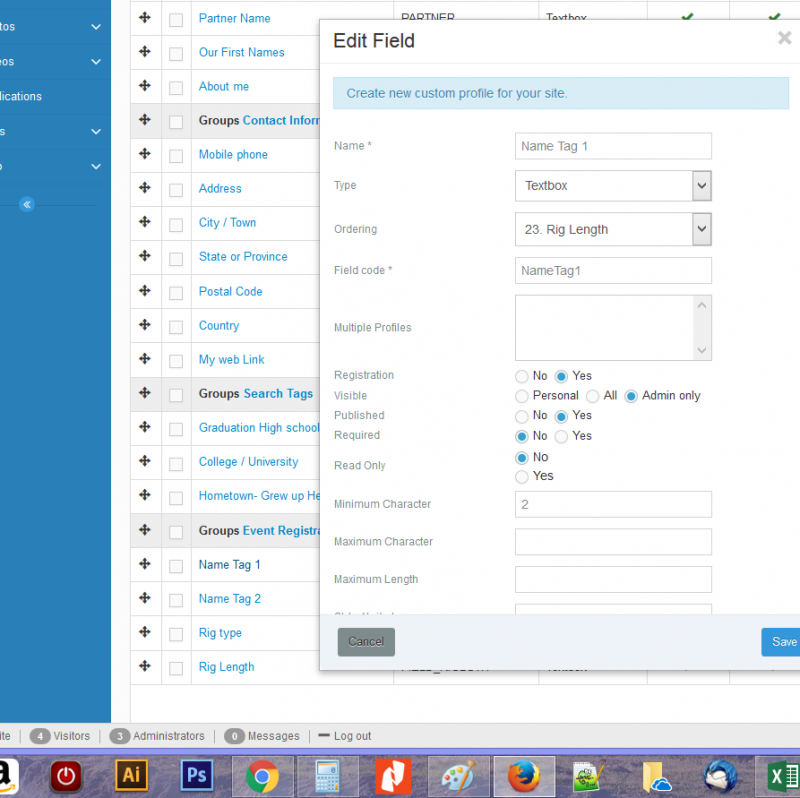Screen dimensions: 800x798
Task: Click the drag handle beside Mobile phone
Action: pyautogui.click(x=145, y=154)
